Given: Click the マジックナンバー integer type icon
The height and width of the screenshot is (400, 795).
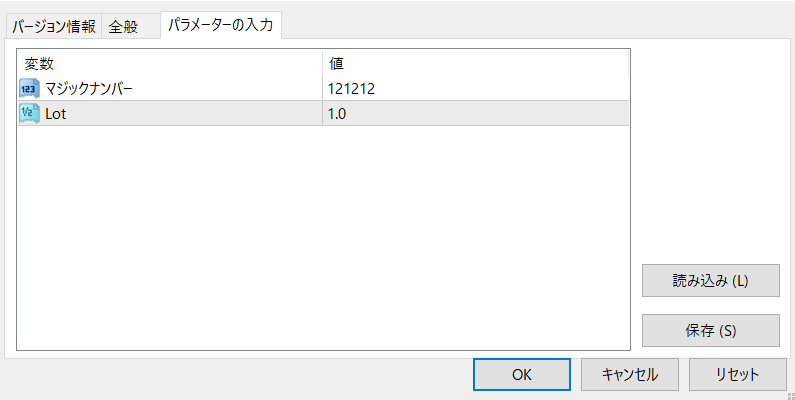Looking at the screenshot, I should click(29, 89).
